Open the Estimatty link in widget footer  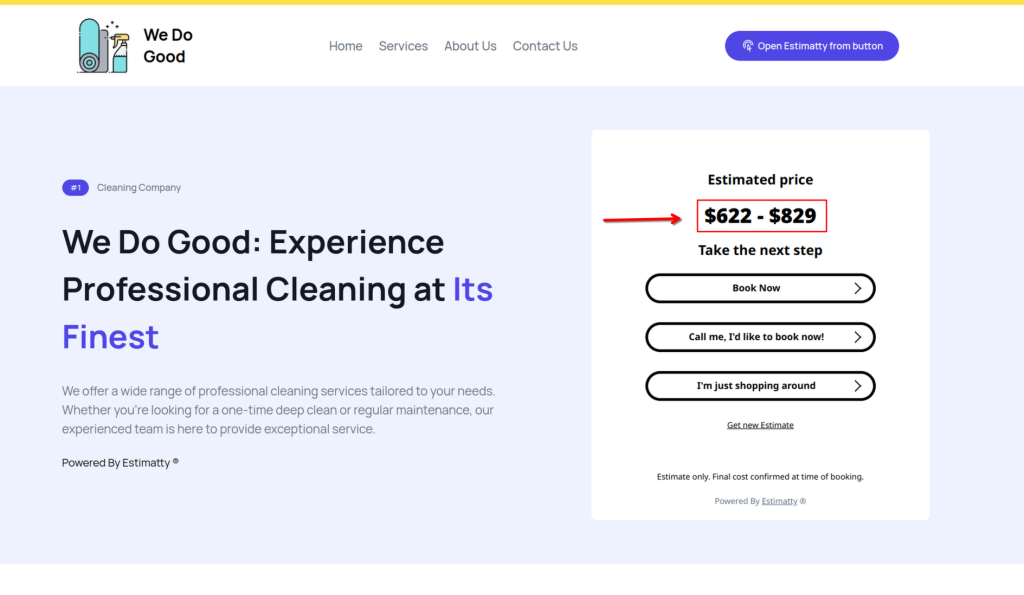click(779, 501)
